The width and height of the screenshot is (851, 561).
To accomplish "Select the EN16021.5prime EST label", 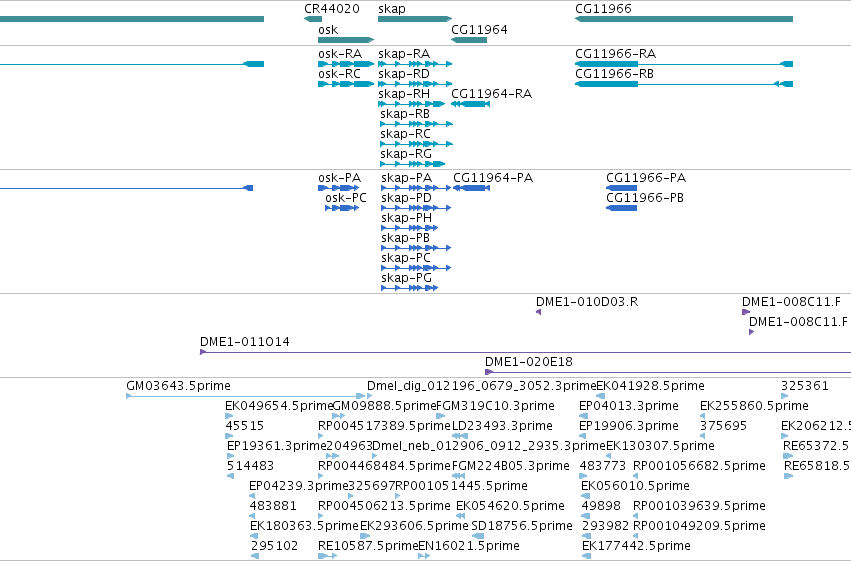I will click(469, 547).
